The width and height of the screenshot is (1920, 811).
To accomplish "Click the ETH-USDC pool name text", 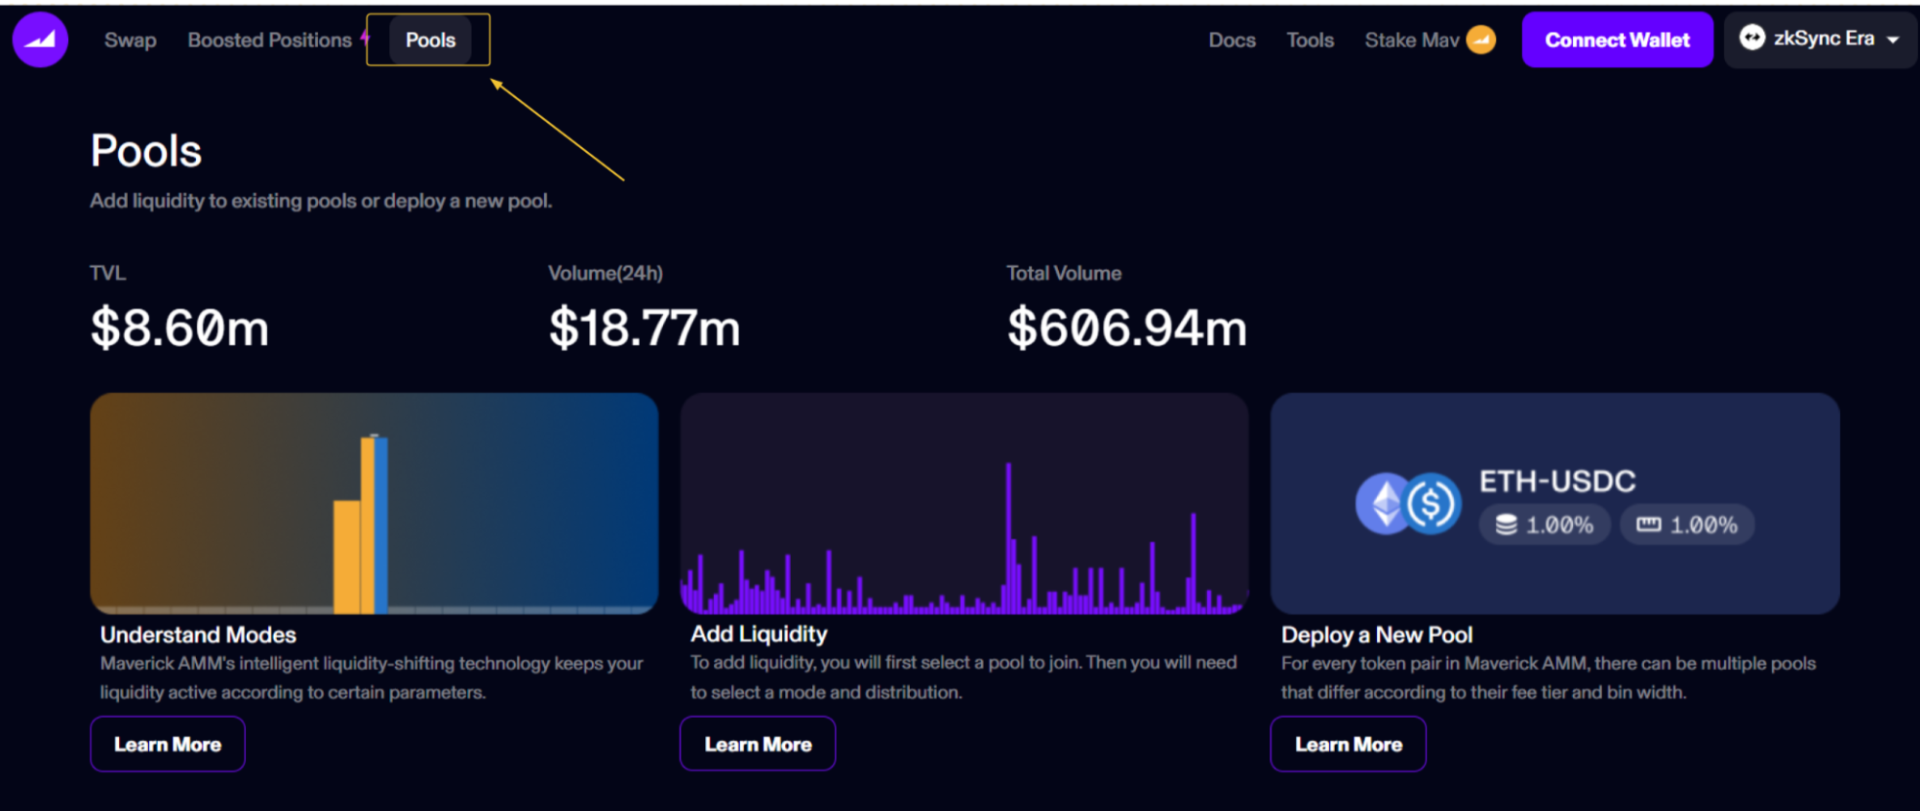I will pyautogui.click(x=1557, y=482).
